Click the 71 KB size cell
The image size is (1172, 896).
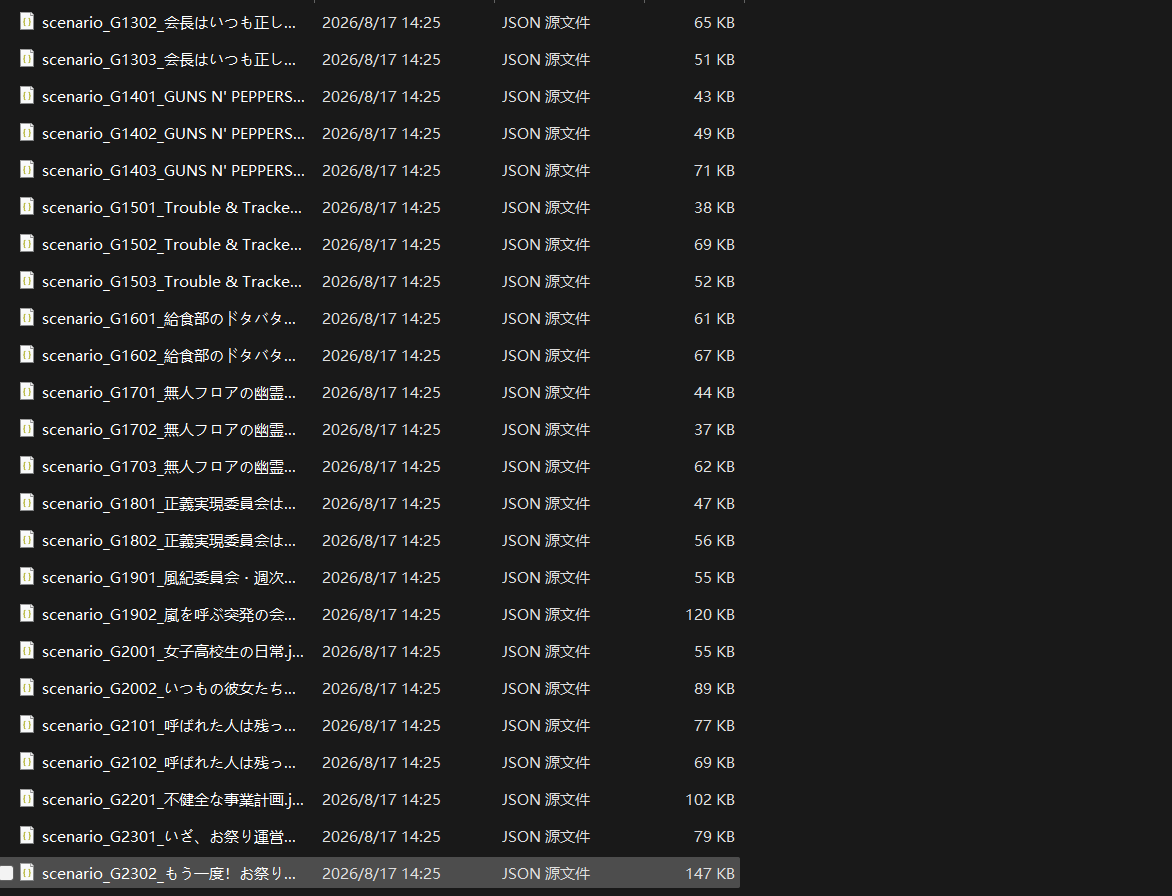tap(714, 170)
